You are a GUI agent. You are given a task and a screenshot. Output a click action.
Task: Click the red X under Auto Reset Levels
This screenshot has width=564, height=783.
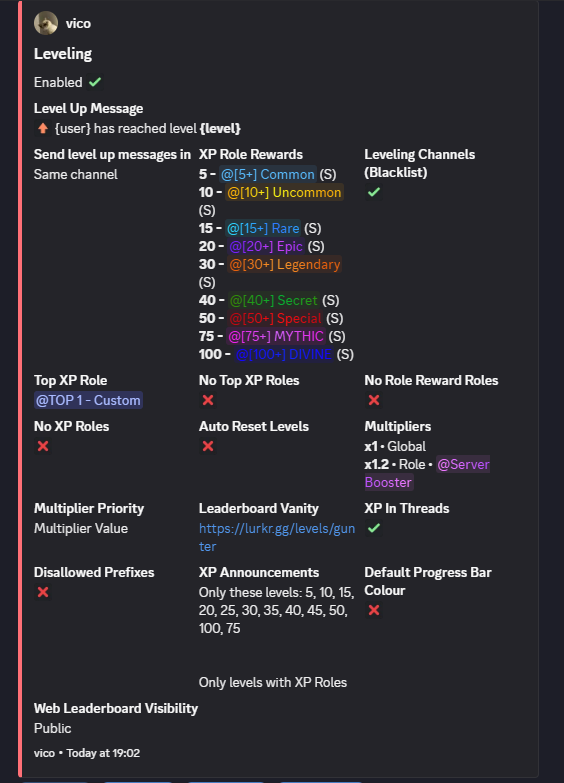coord(208,446)
